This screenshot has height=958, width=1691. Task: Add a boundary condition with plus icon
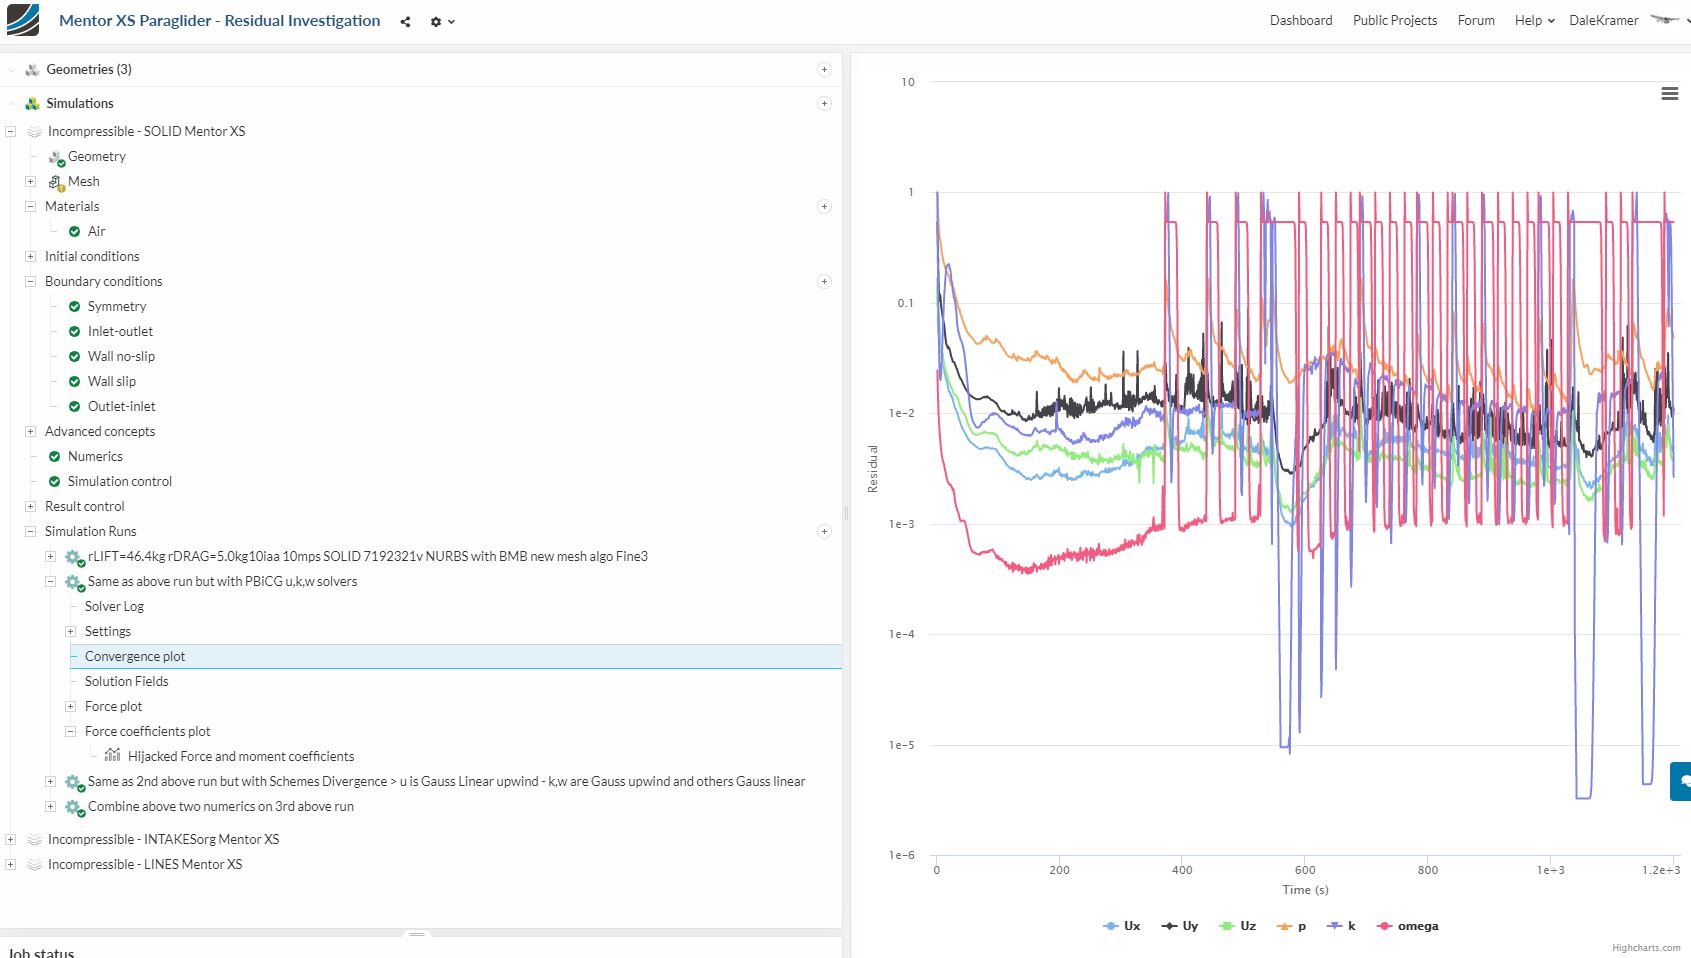pyautogui.click(x=824, y=282)
